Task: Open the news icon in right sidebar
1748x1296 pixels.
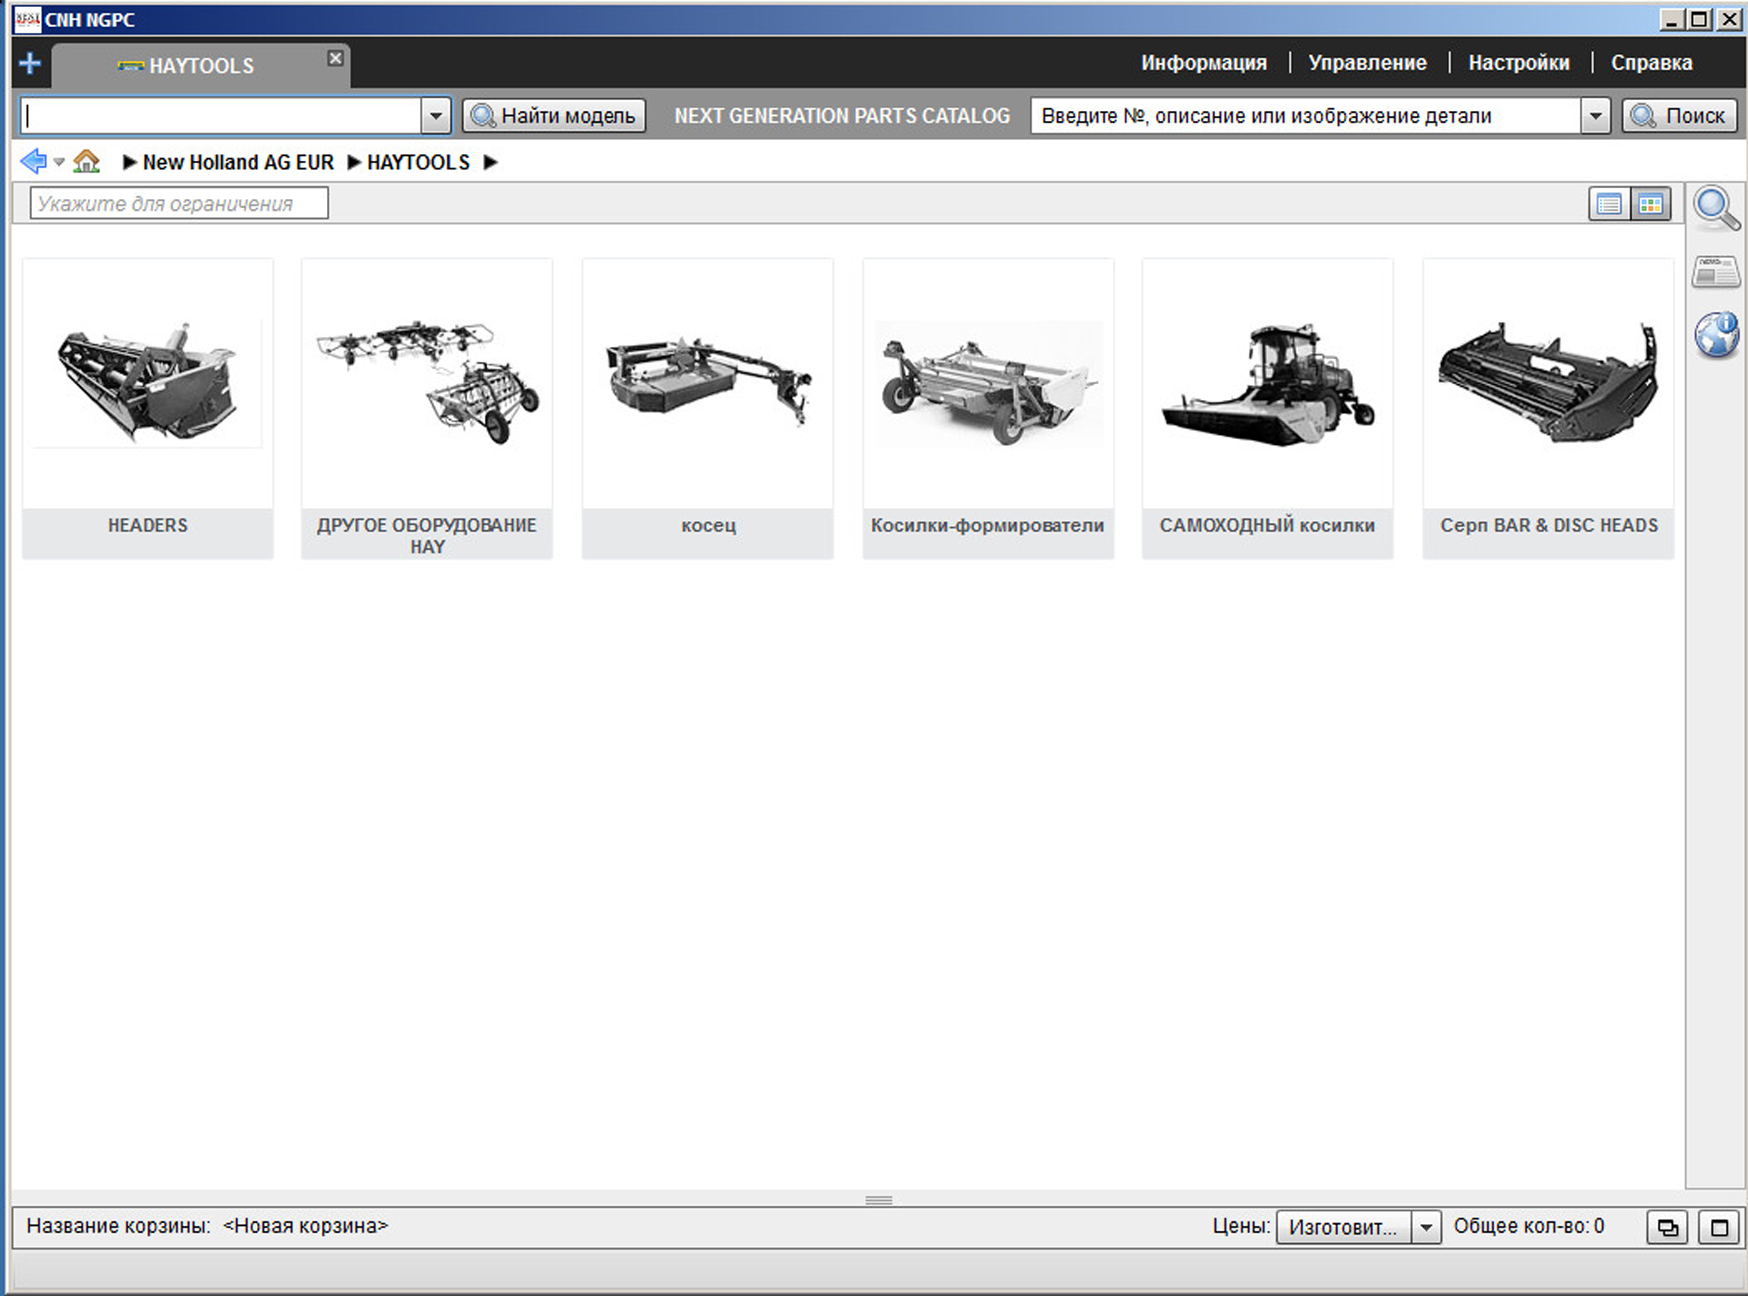Action: pos(1716,271)
